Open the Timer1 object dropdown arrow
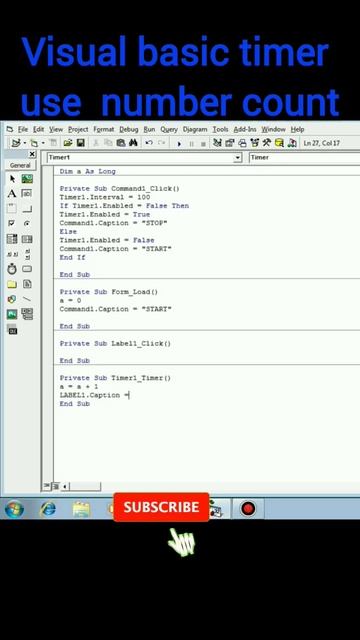Screen dimensions: 360x640 [238, 158]
